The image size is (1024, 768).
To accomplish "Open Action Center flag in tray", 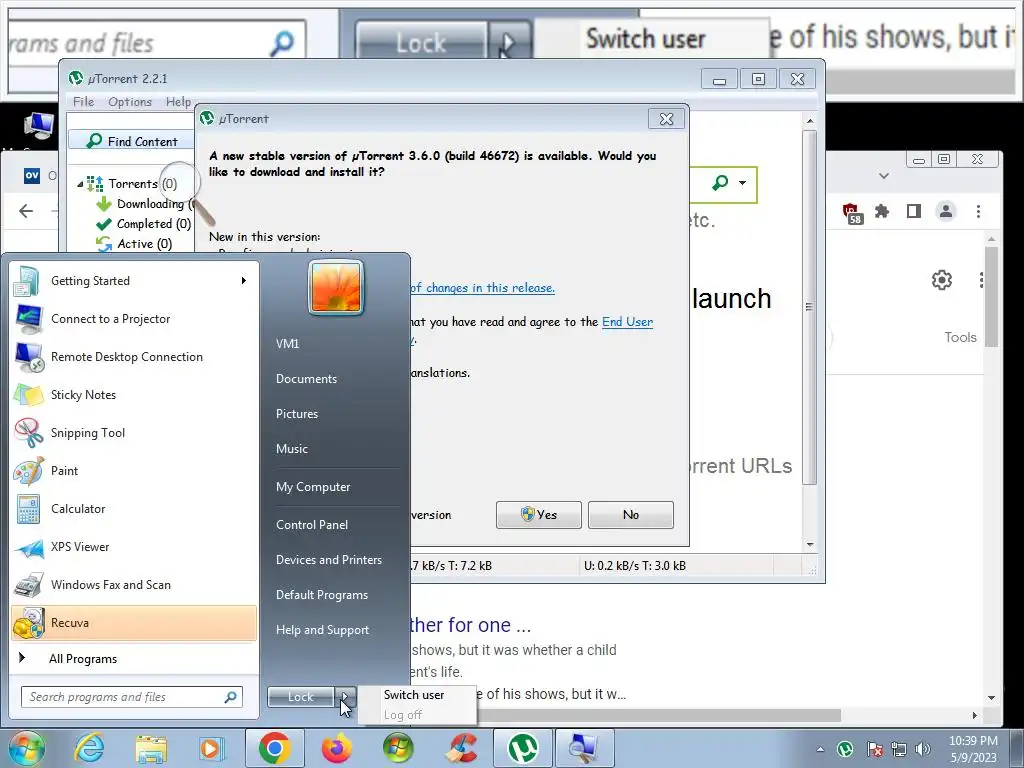I will (874, 748).
